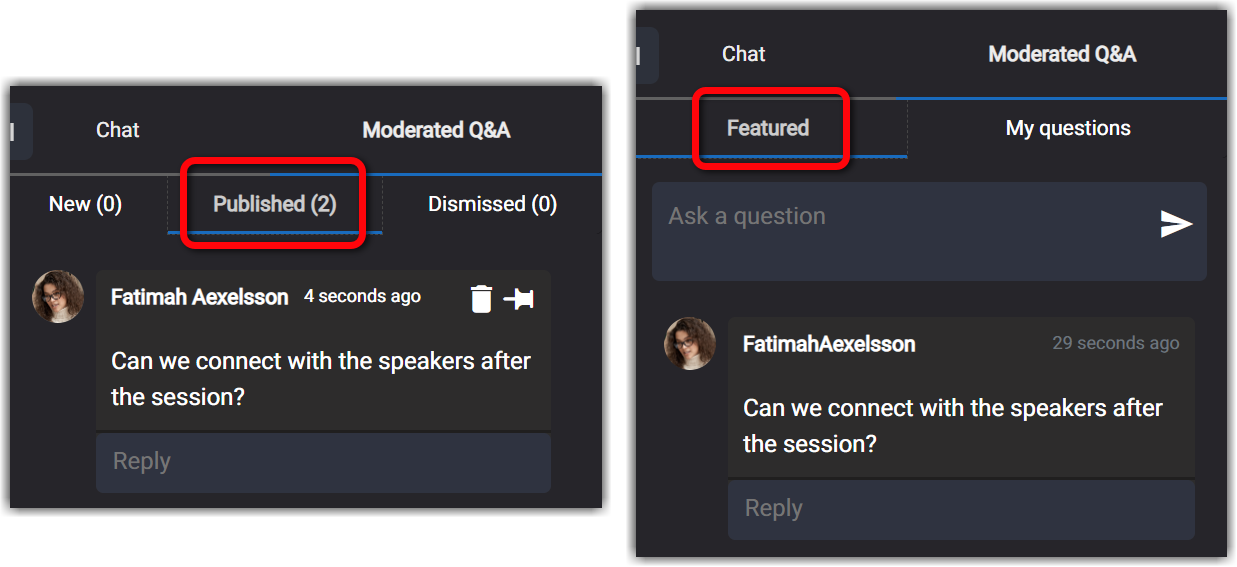Send the question with the paper-plane icon
The width and height of the screenshot is (1237, 567).
(x=1176, y=224)
